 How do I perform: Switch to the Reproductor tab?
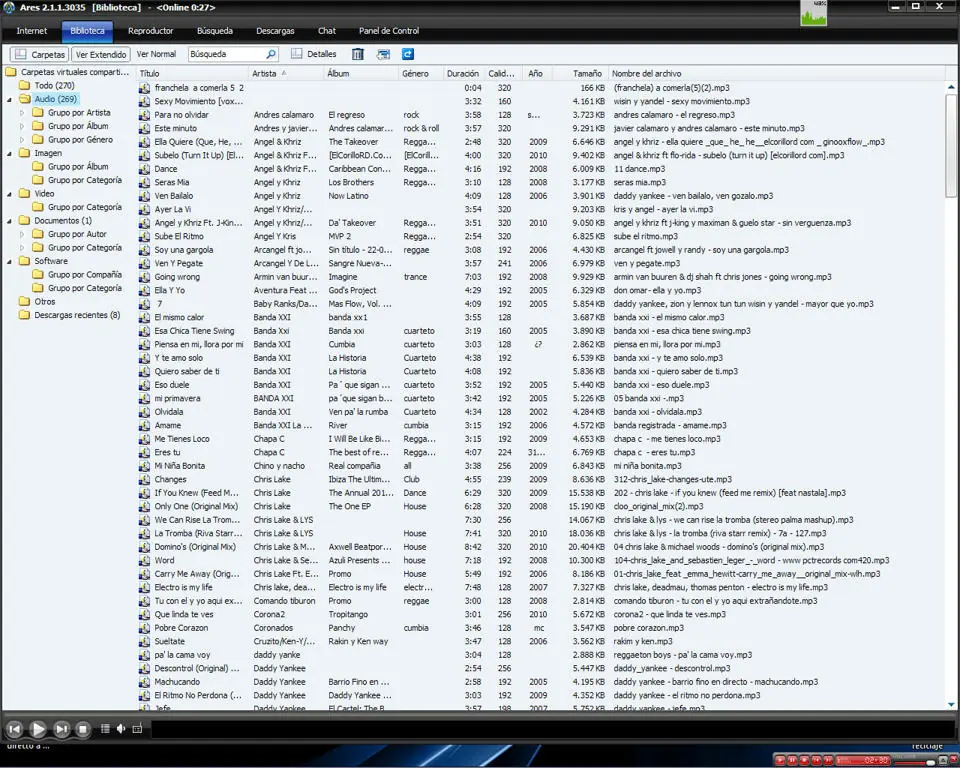pos(151,31)
